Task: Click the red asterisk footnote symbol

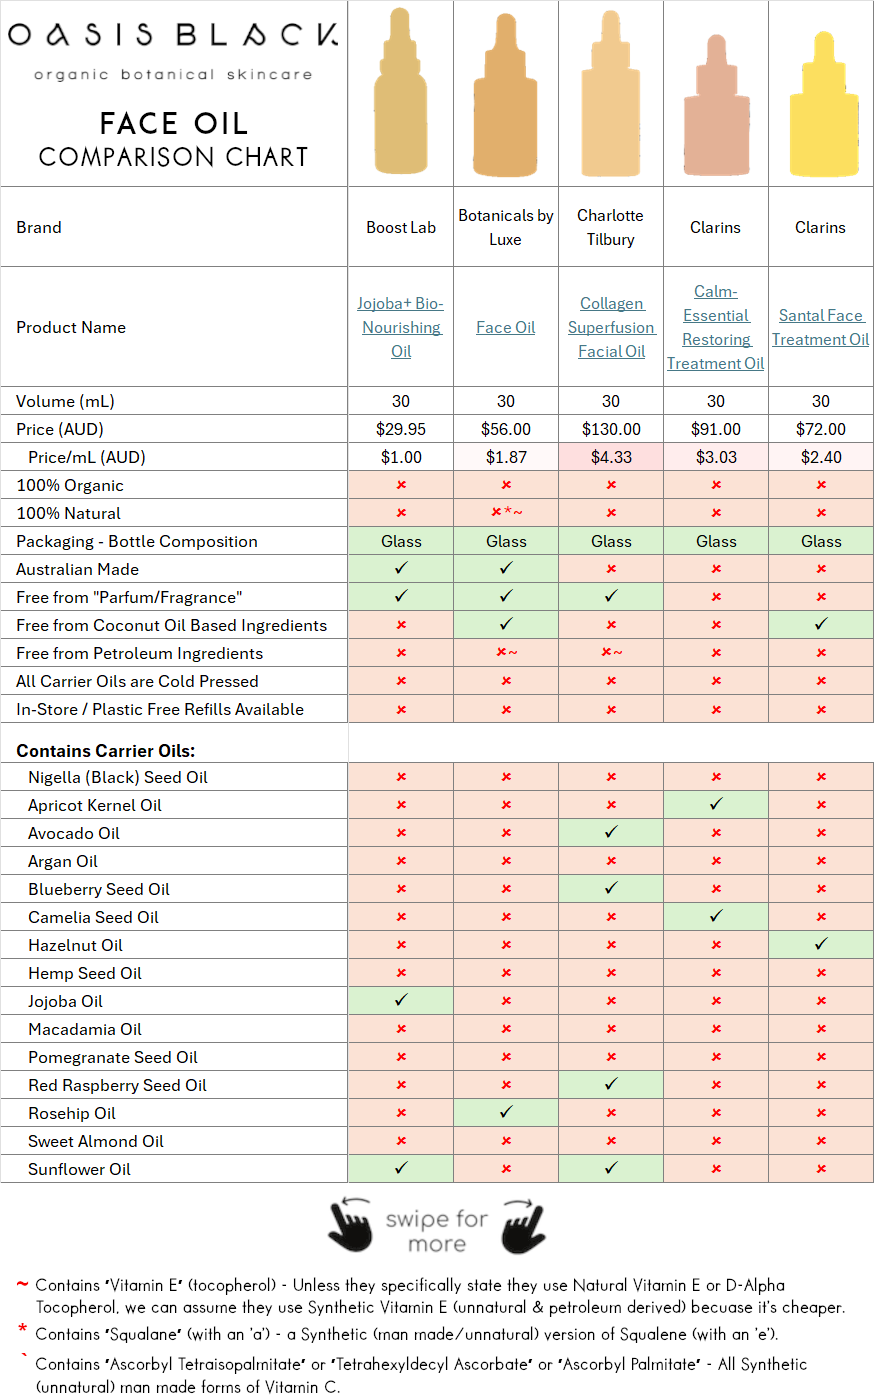Action: tap(22, 1329)
